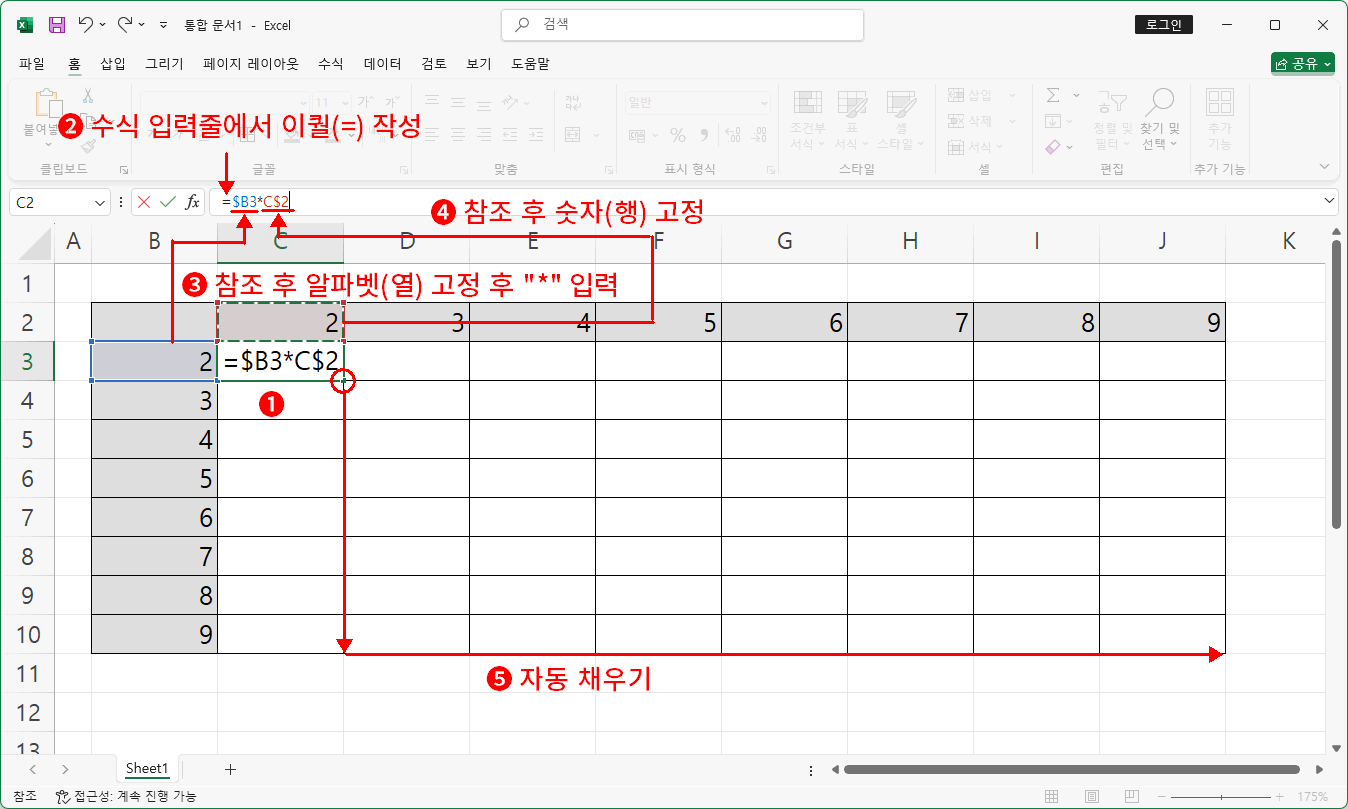1348x809 pixels.
Task: Click the Save icon in title bar
Action: click(57, 24)
